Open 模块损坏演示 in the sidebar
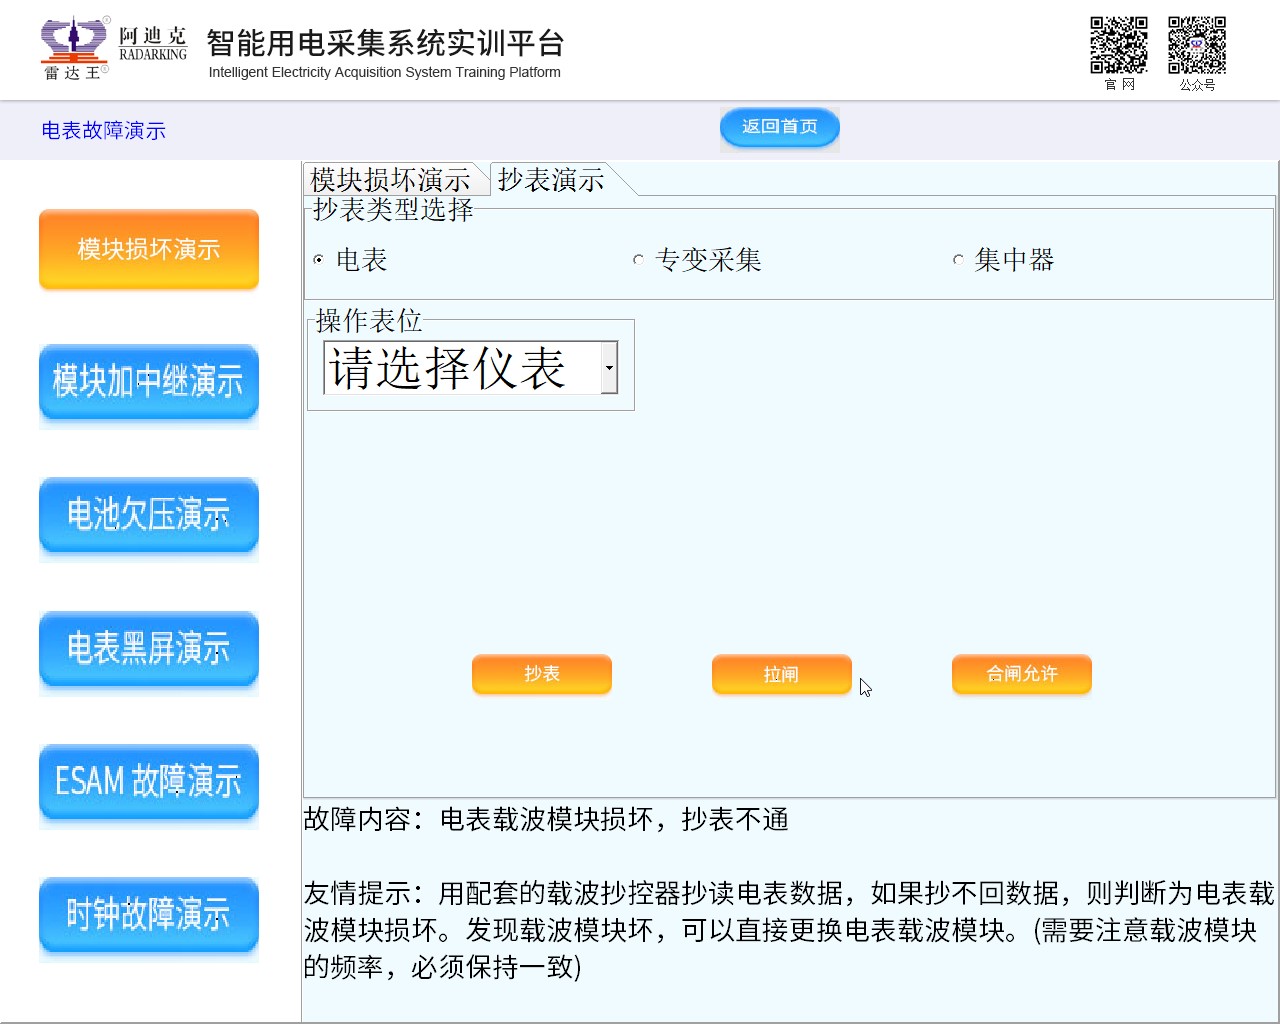The image size is (1280, 1024). [x=149, y=249]
